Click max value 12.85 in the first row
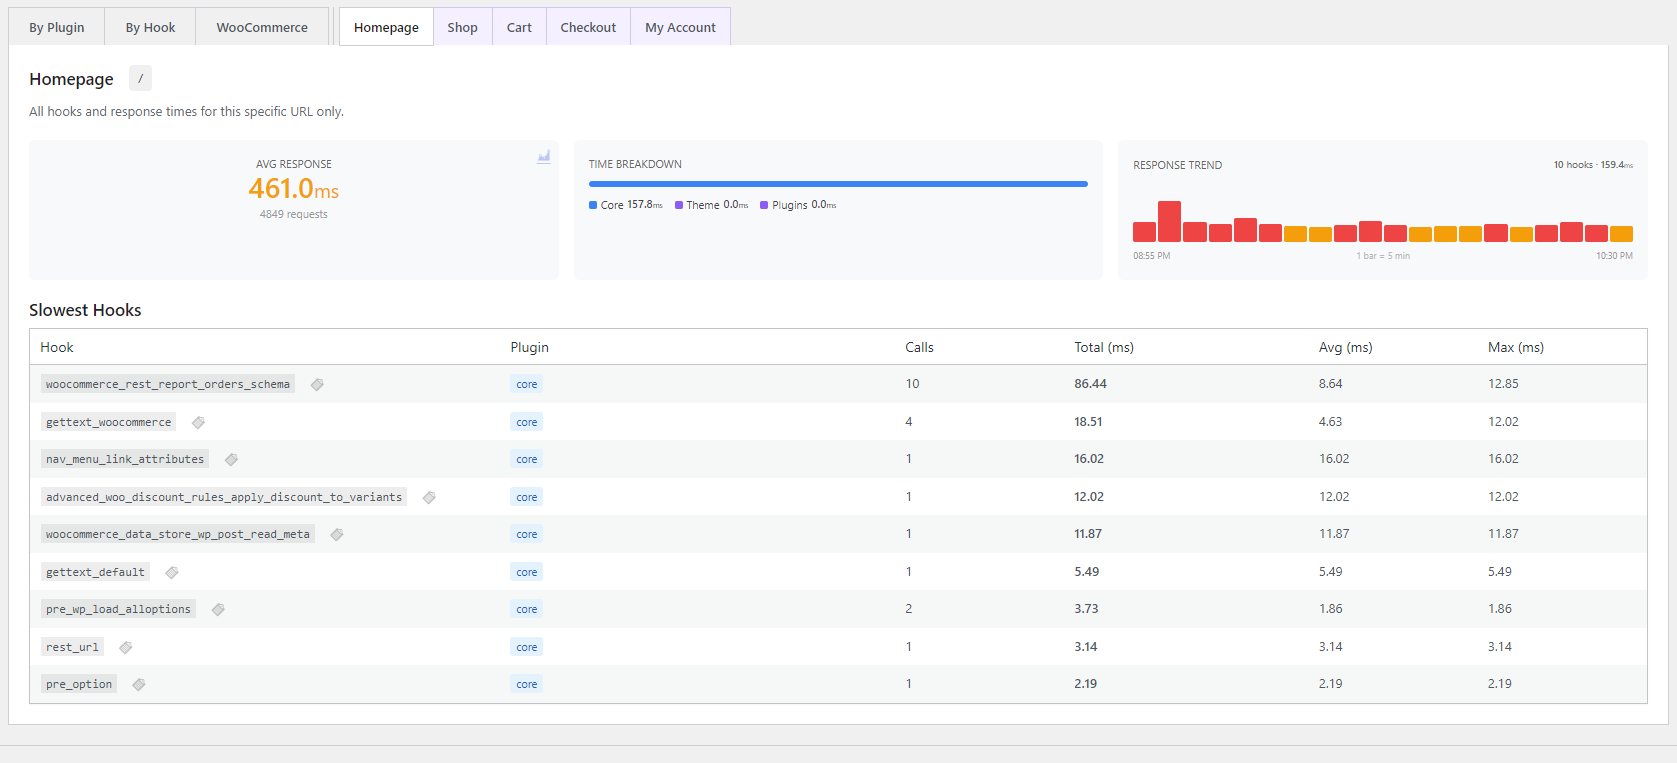 [1503, 384]
